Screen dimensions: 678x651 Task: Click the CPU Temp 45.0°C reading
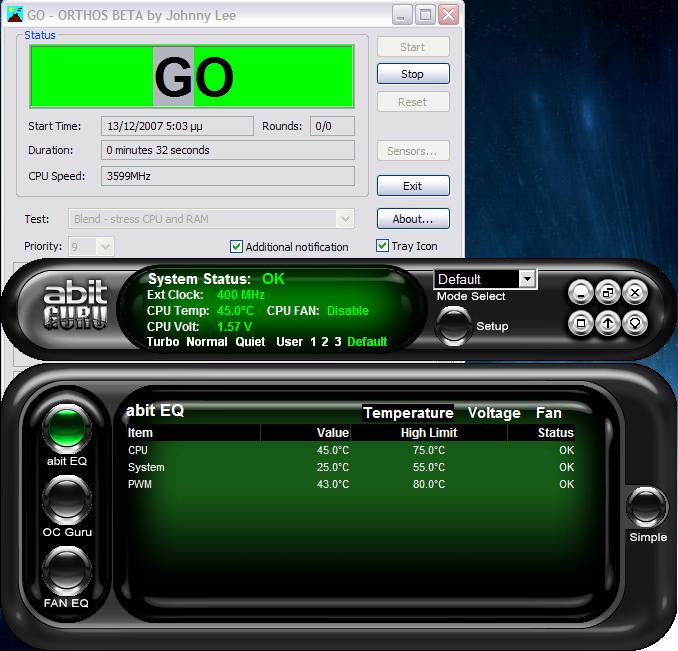point(235,310)
